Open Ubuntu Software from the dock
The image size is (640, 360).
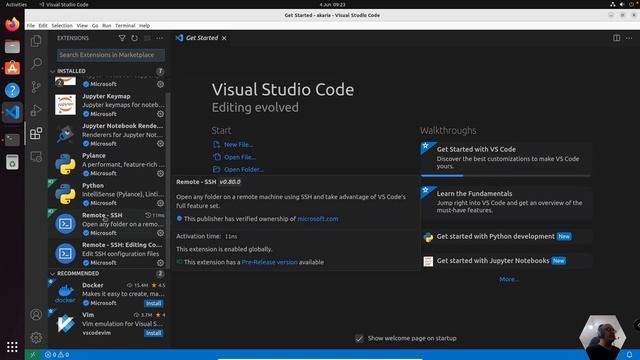pos(12,68)
